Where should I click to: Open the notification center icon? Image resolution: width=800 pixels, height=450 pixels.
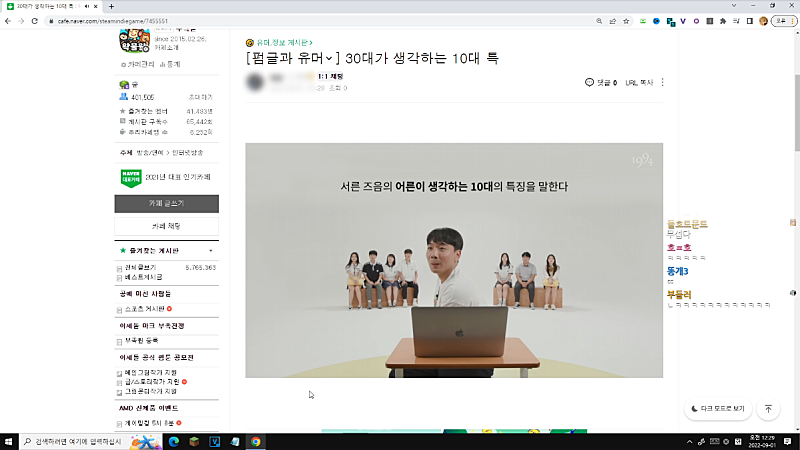click(x=788, y=441)
